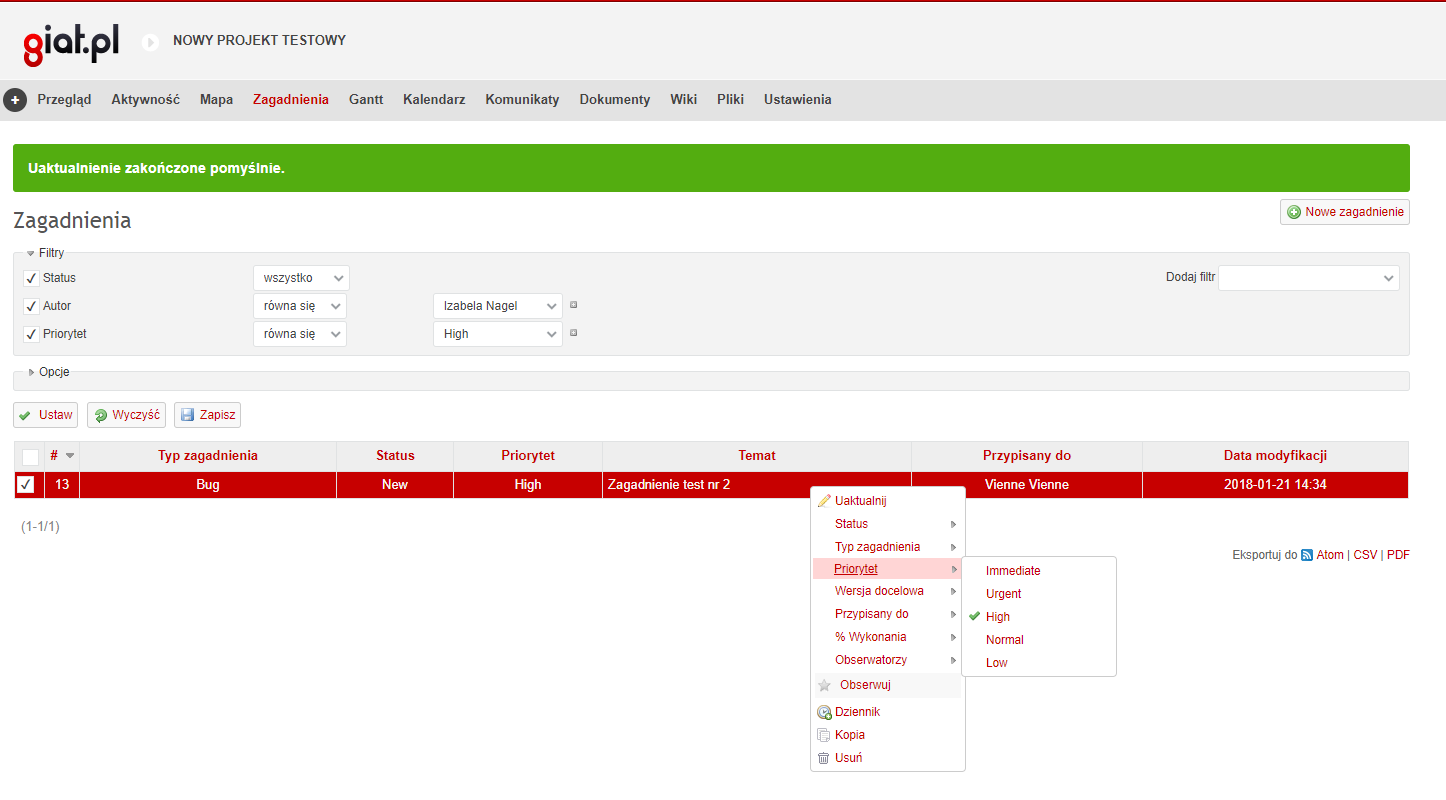Click the Usuń trash icon
The image size is (1446, 800).
click(824, 758)
